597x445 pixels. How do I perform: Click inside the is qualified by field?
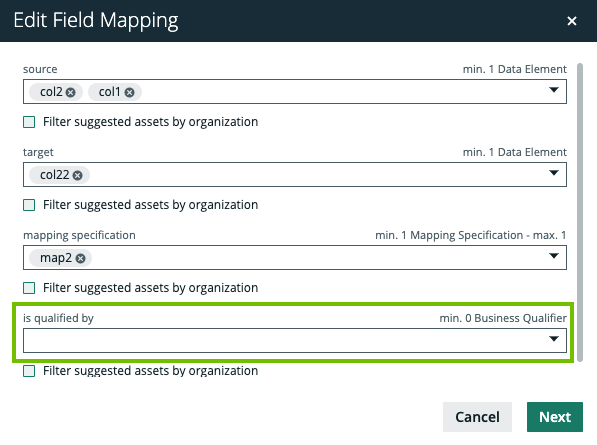(284, 340)
